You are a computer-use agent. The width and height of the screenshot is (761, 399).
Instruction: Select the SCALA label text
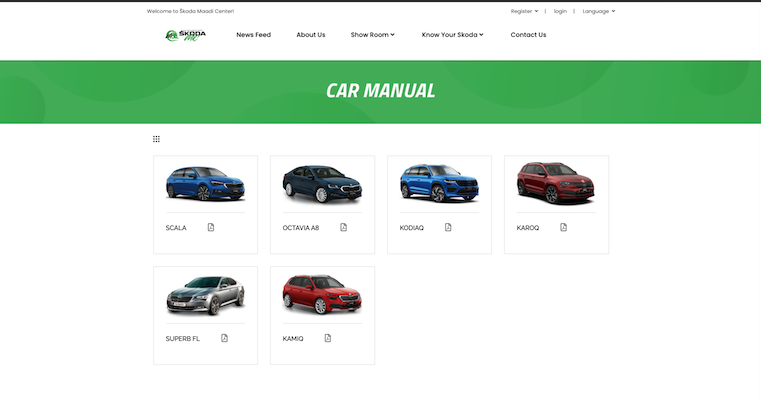[x=176, y=228]
